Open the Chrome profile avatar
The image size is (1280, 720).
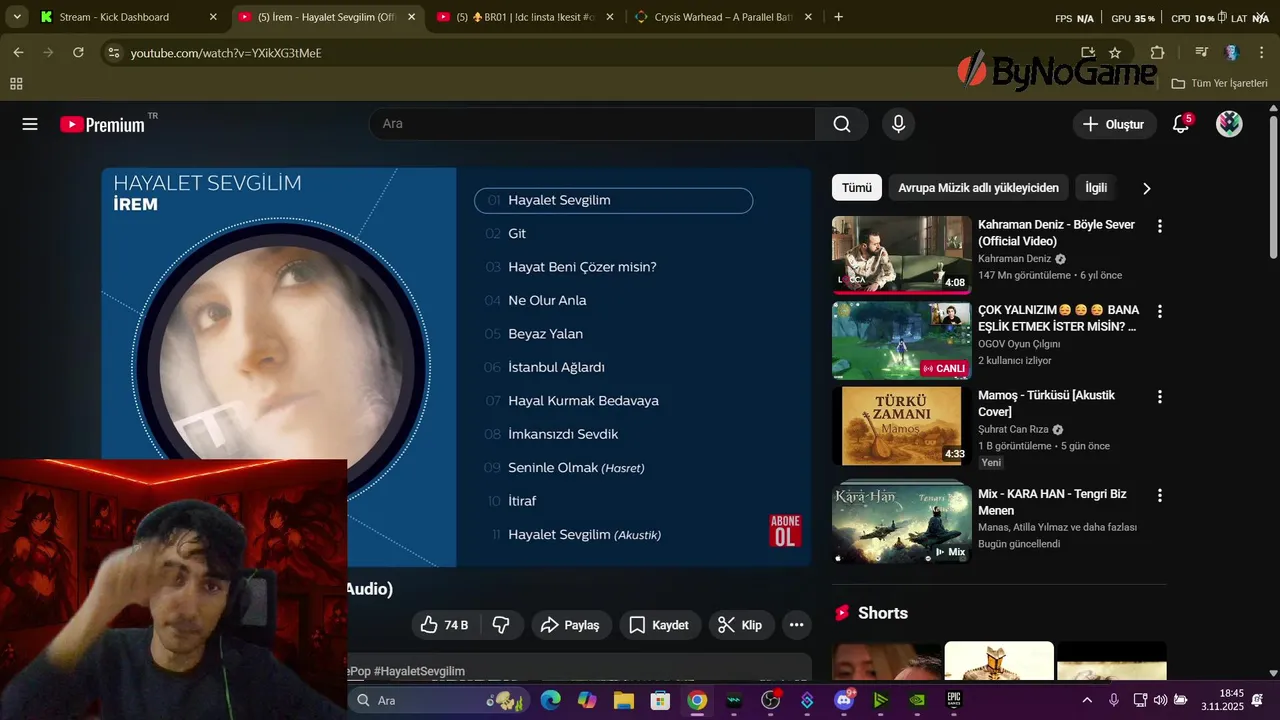point(1232,52)
